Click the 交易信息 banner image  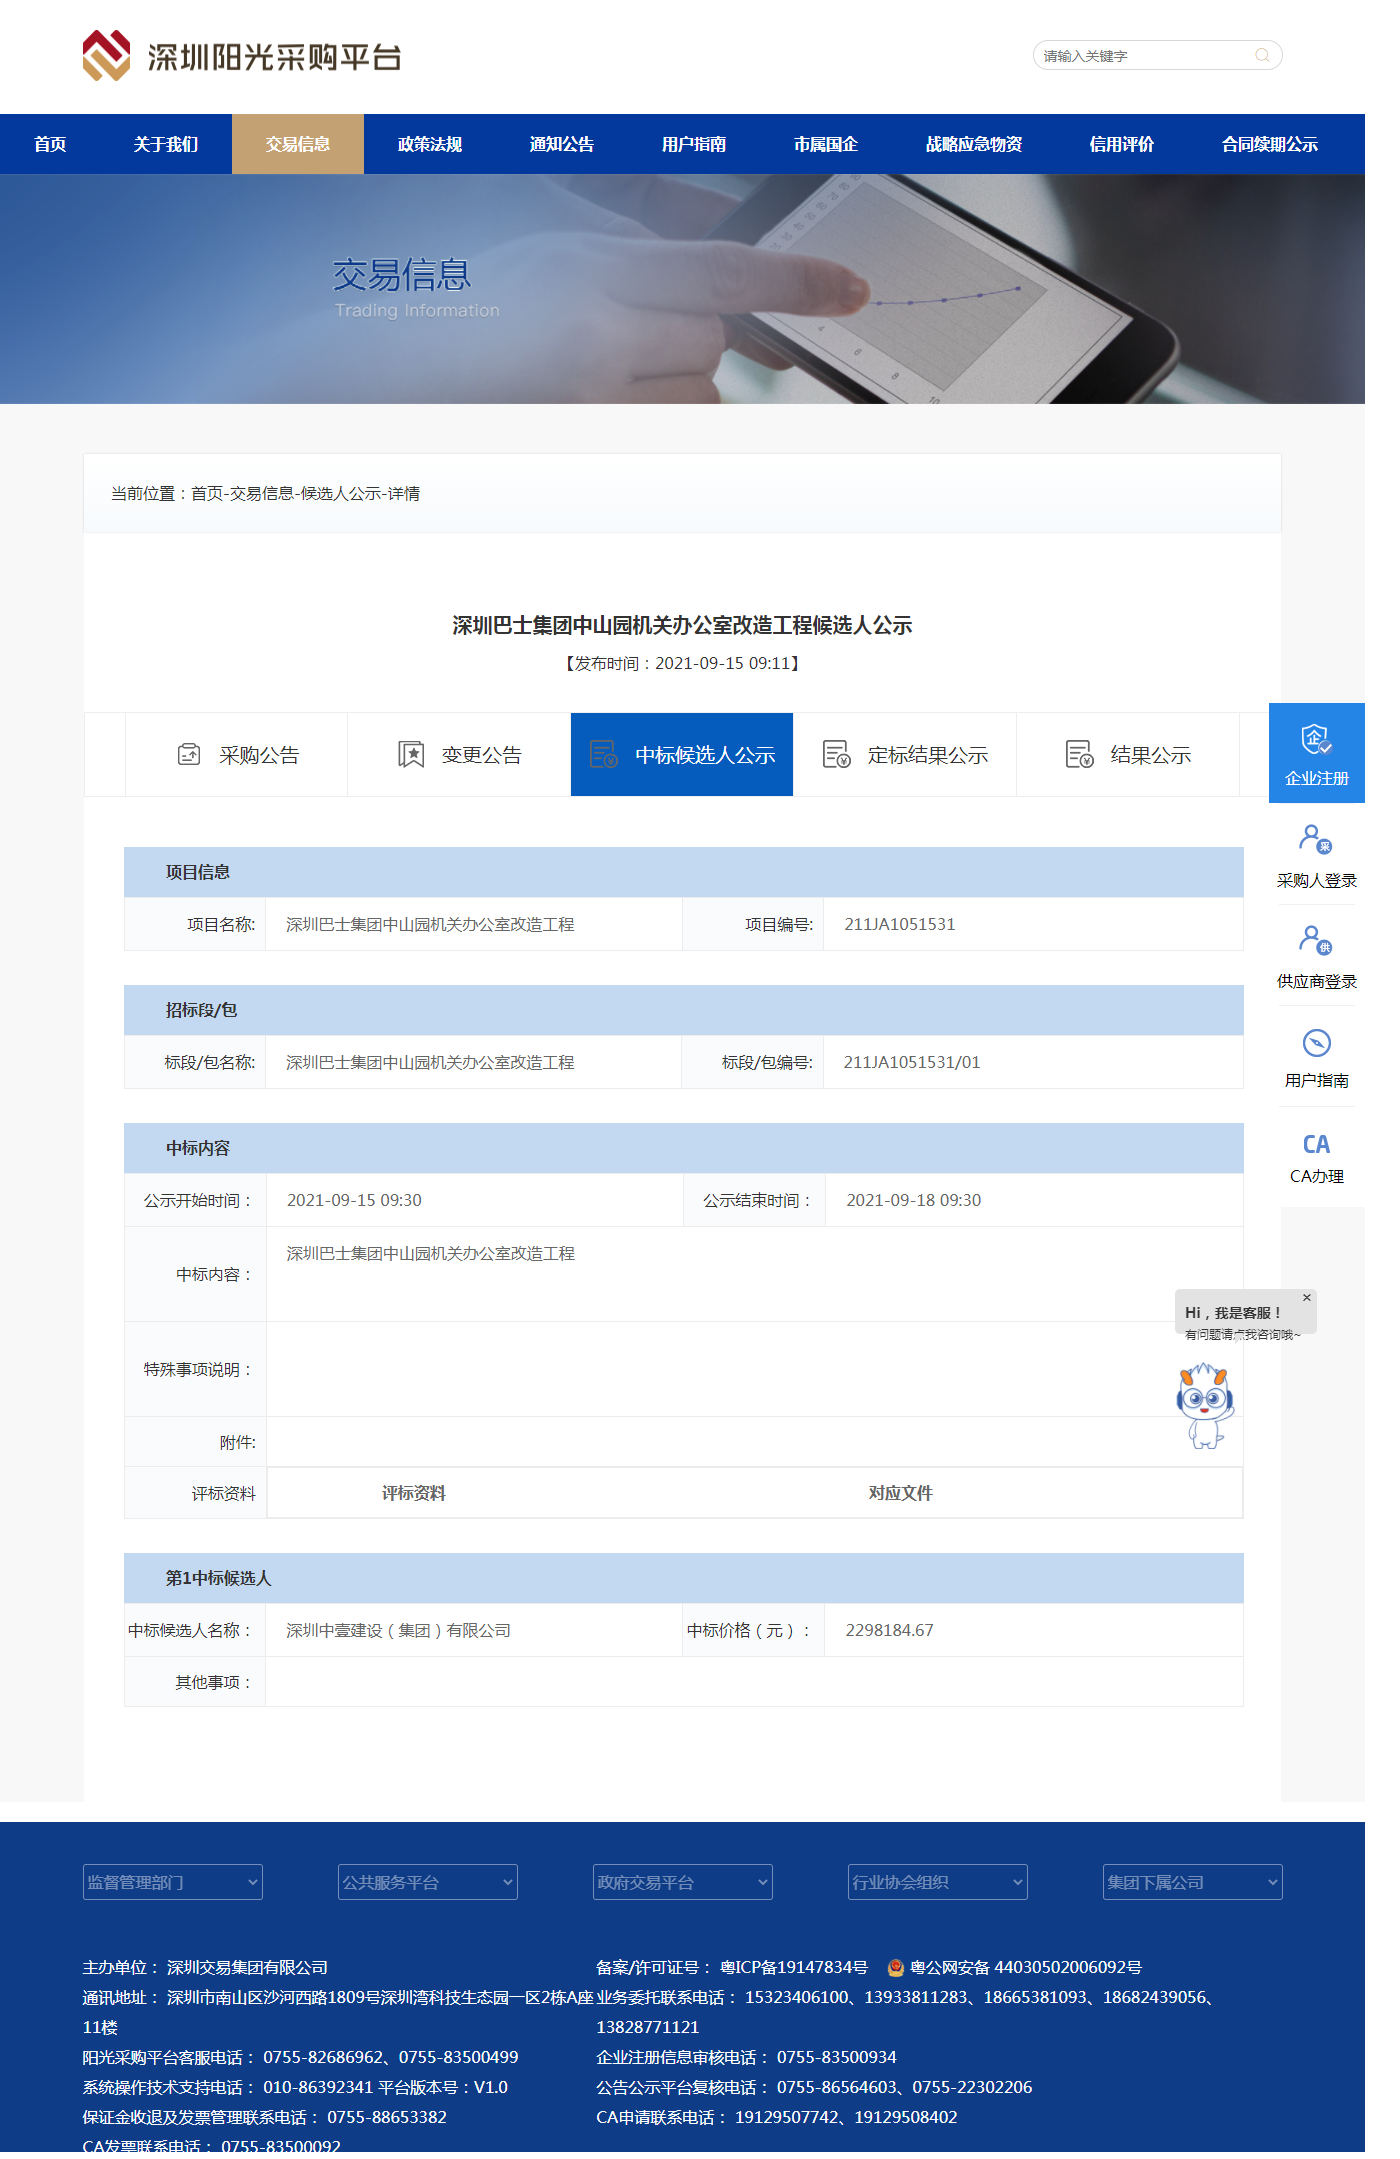[682, 289]
